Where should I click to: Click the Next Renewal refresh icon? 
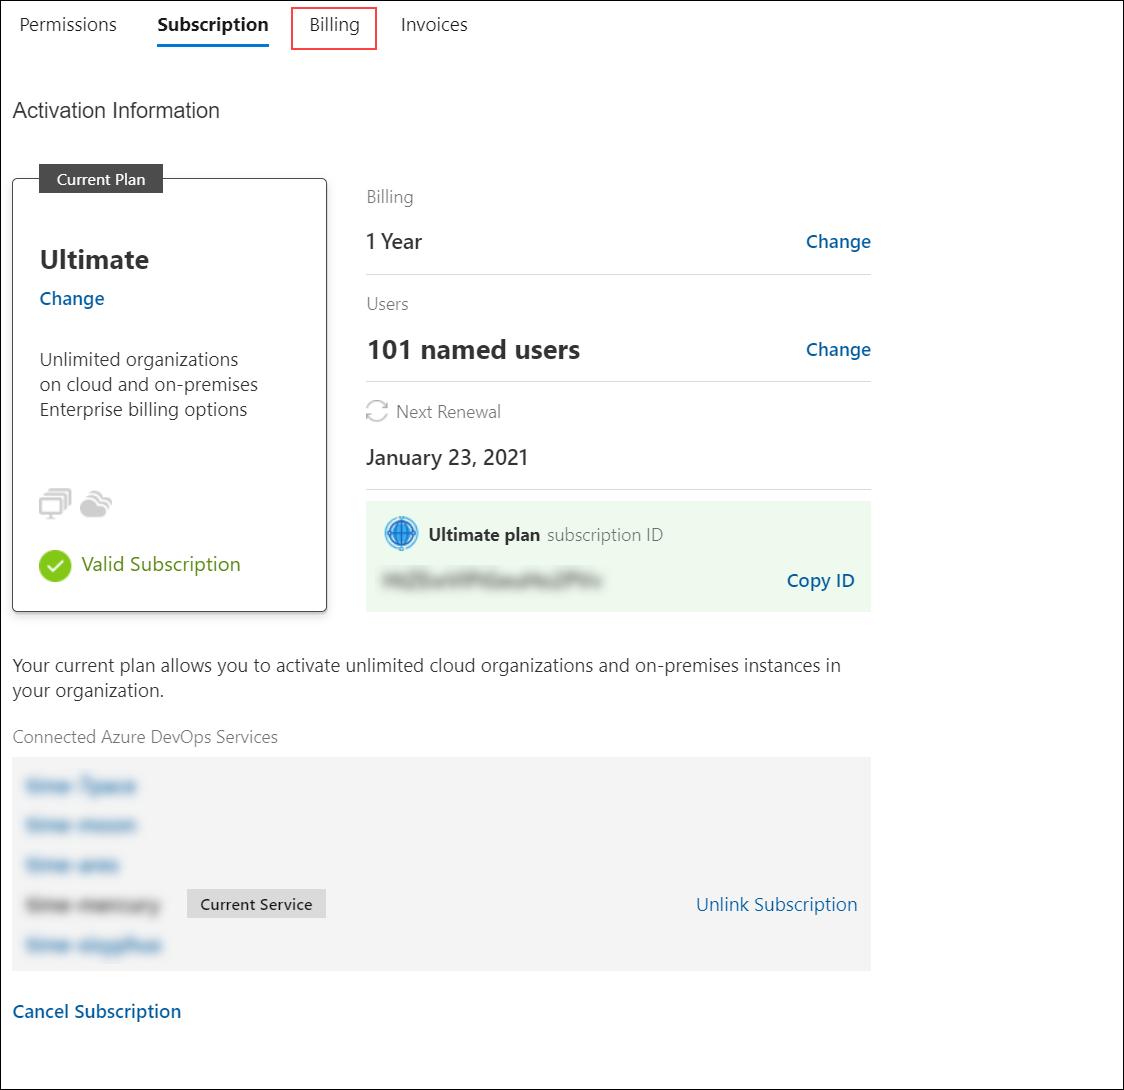click(x=376, y=411)
